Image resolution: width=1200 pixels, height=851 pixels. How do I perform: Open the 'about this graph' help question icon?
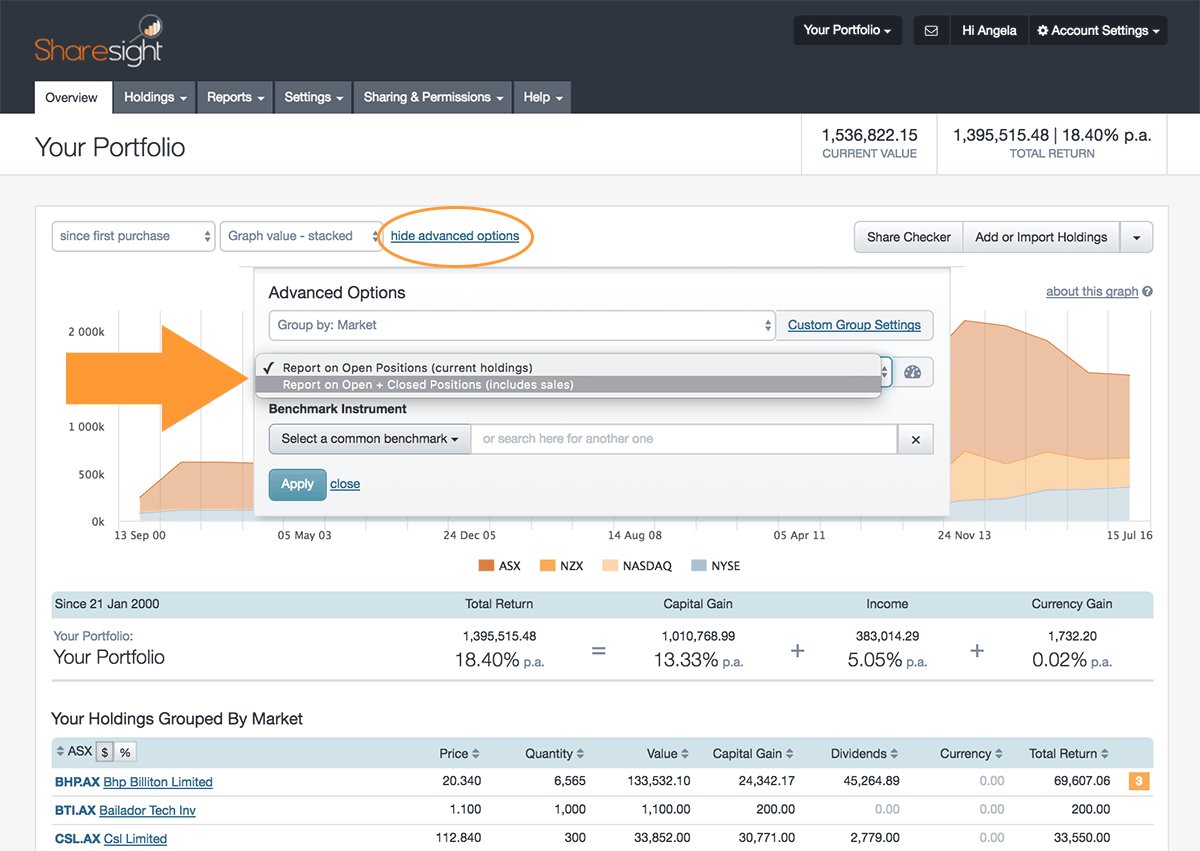pos(1146,291)
